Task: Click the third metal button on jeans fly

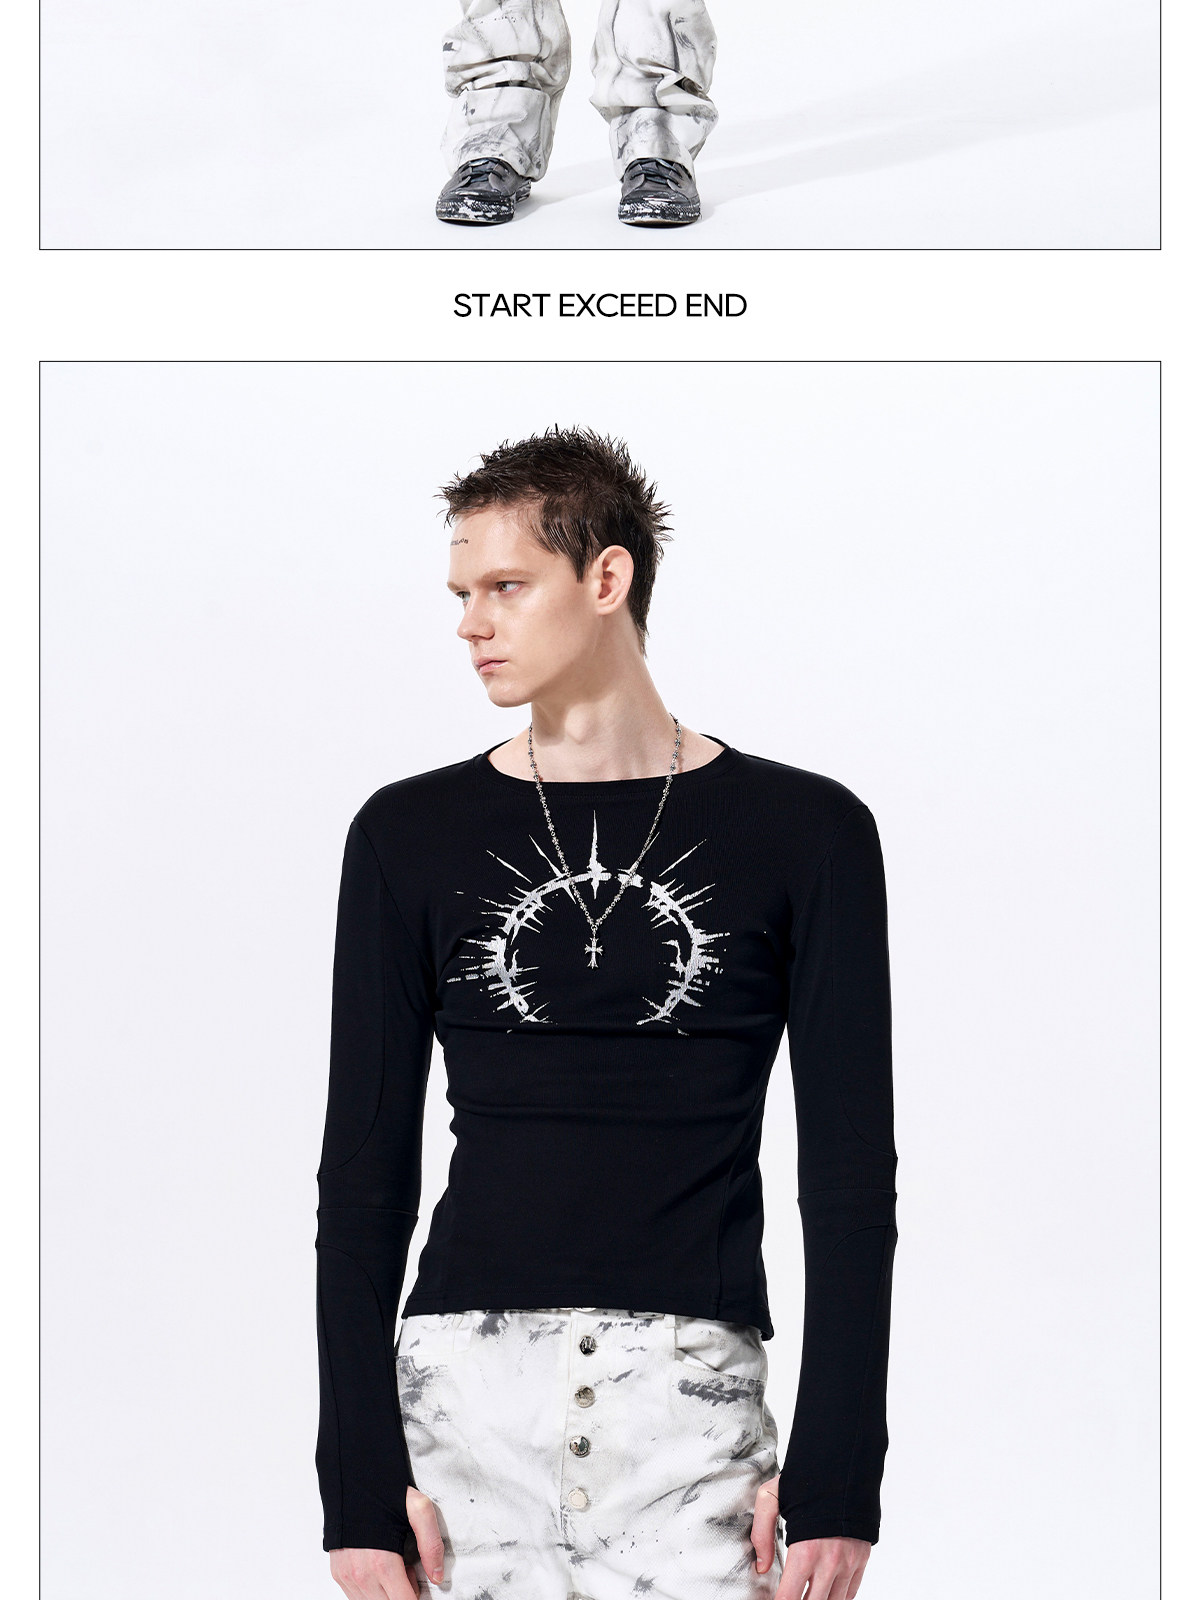Action: (x=581, y=1445)
